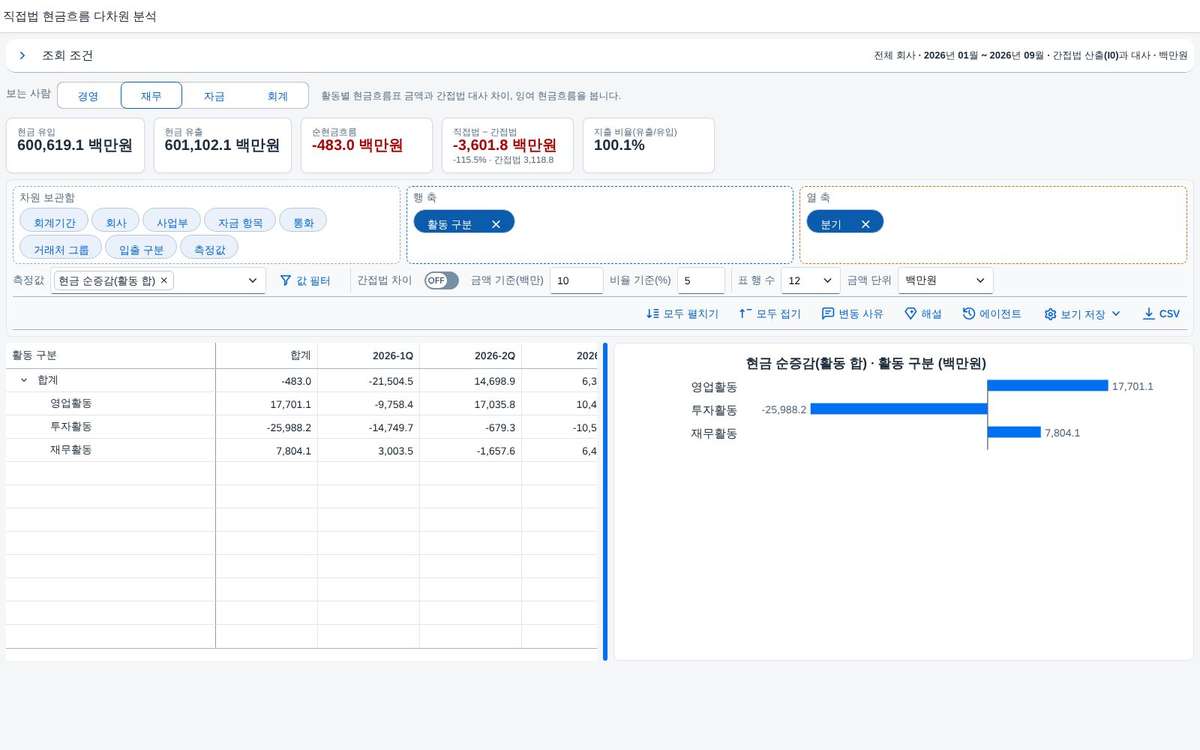
Task: Open the 보기 저장 settings menu
Action: click(x=1082, y=314)
